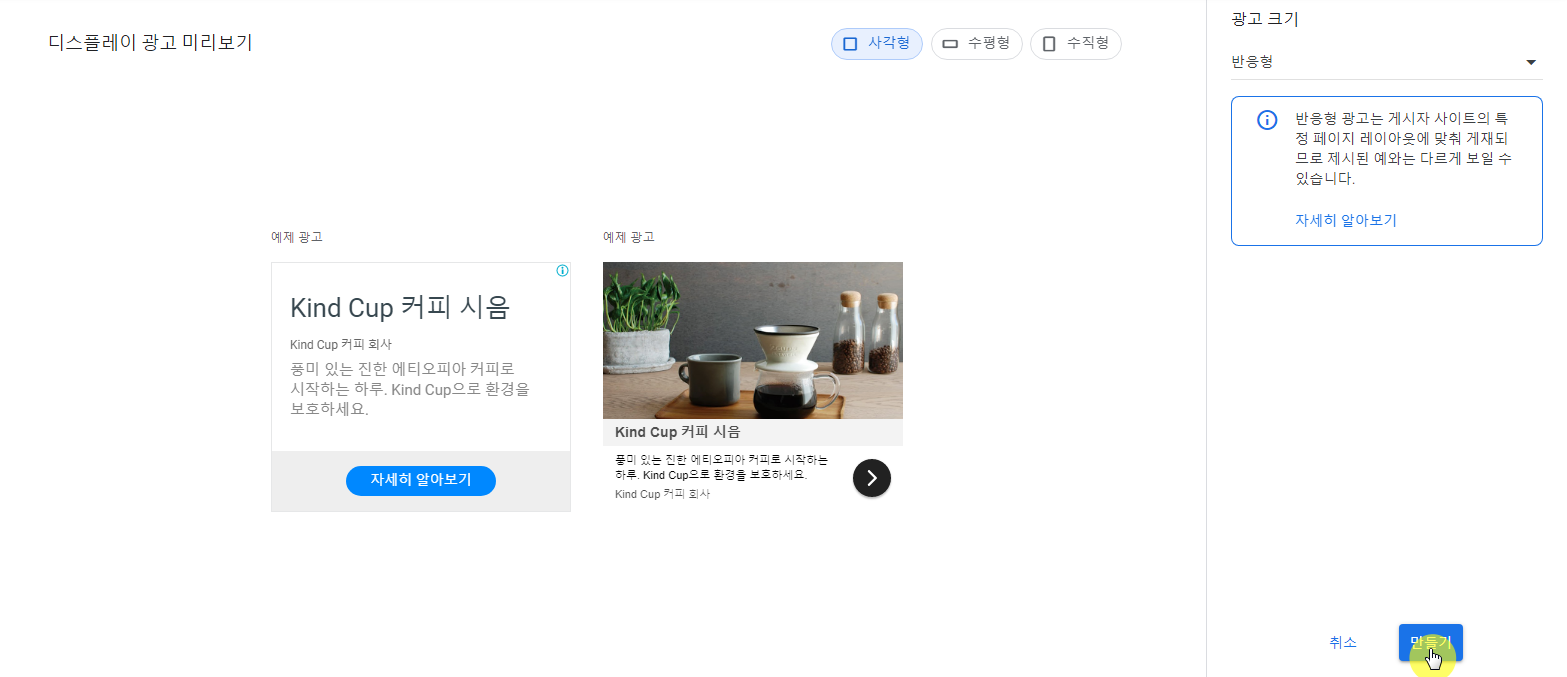Click Kind Cup 커피 회사 name in first ad

[341, 344]
